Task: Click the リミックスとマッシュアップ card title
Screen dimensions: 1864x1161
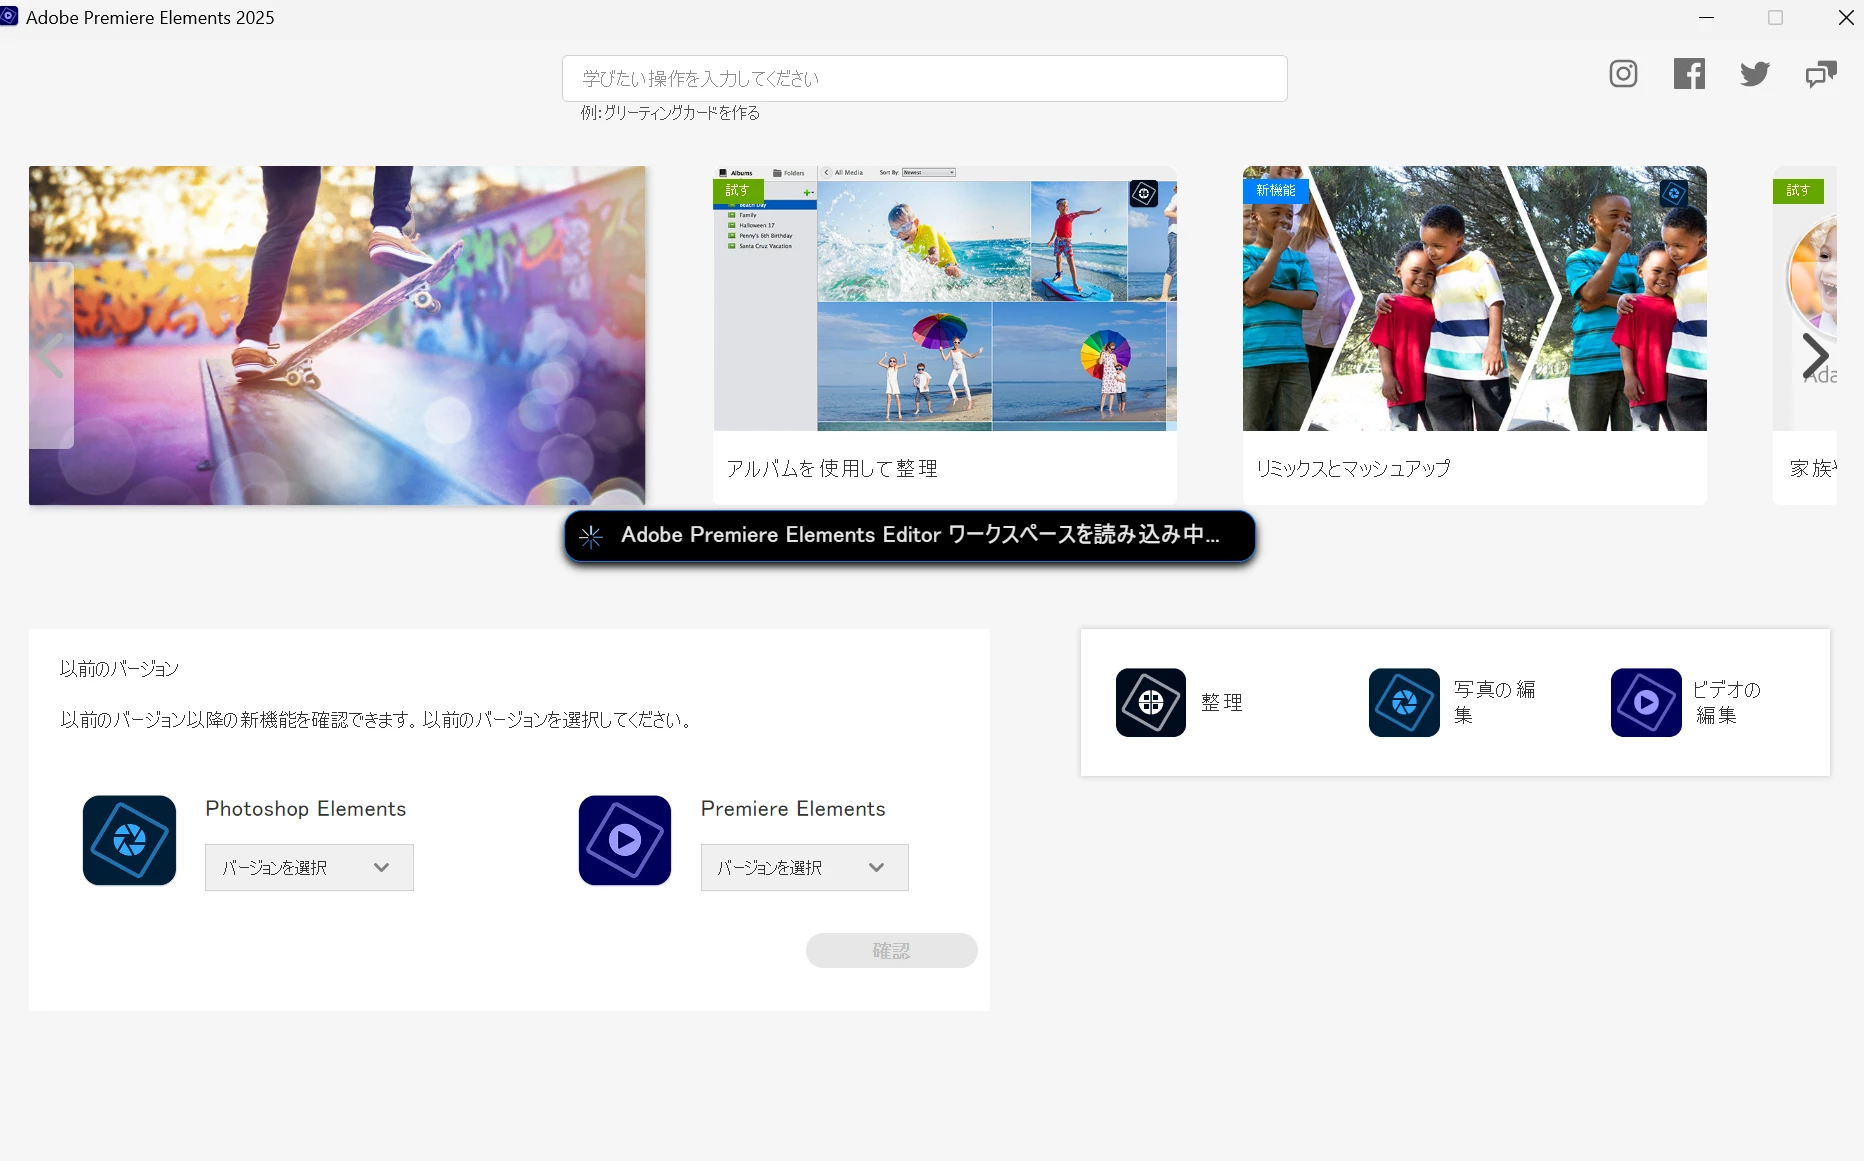Action: click(x=1354, y=468)
